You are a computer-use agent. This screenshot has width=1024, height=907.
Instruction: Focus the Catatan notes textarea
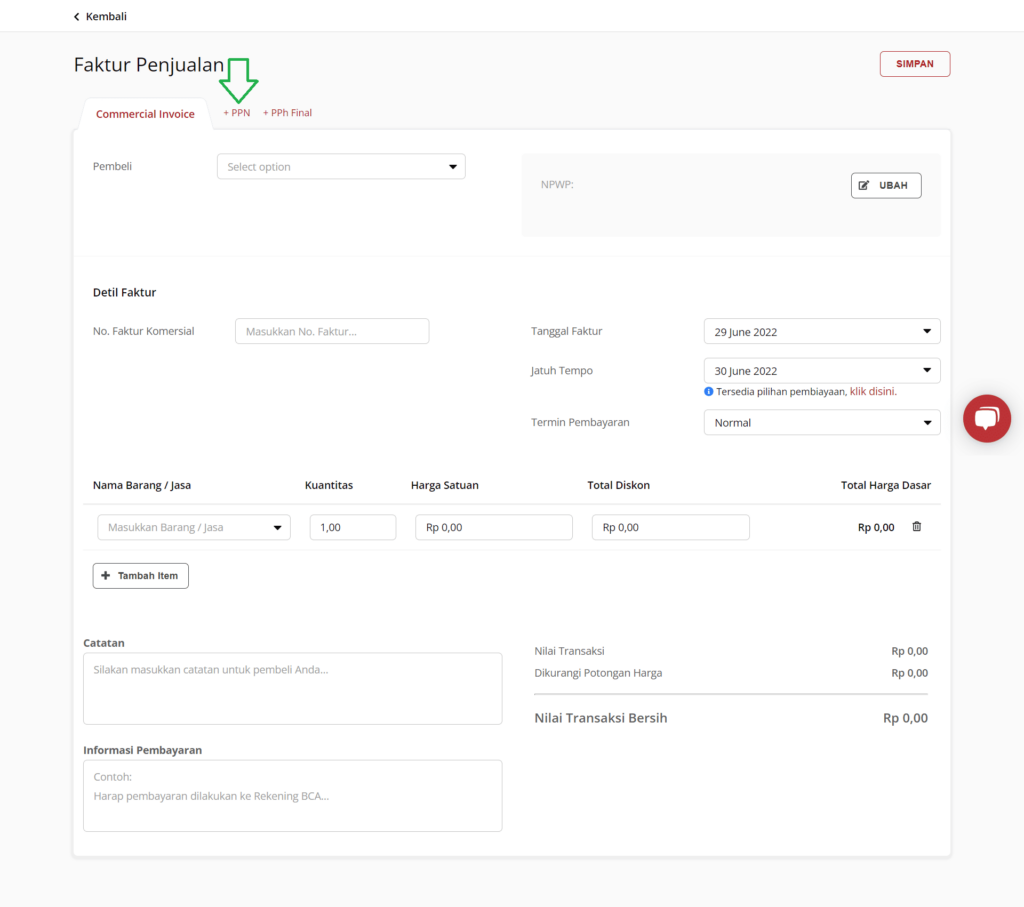point(293,688)
